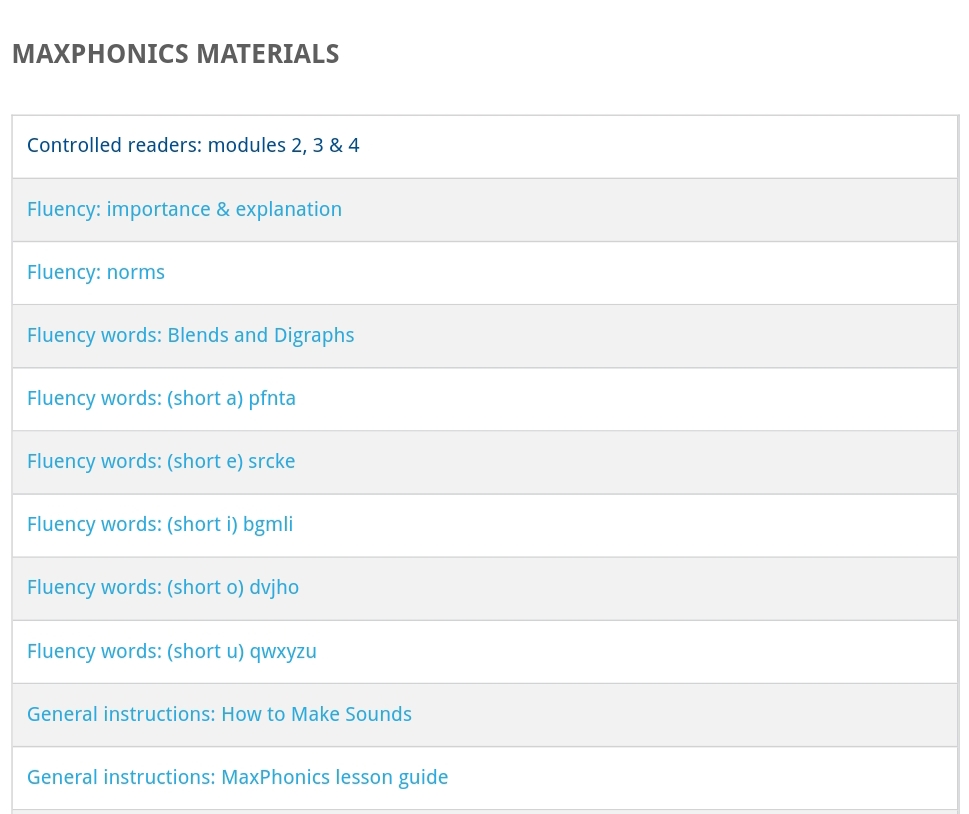
Task: Open General instructions: MaxPhonics lesson guide
Action: [237, 777]
